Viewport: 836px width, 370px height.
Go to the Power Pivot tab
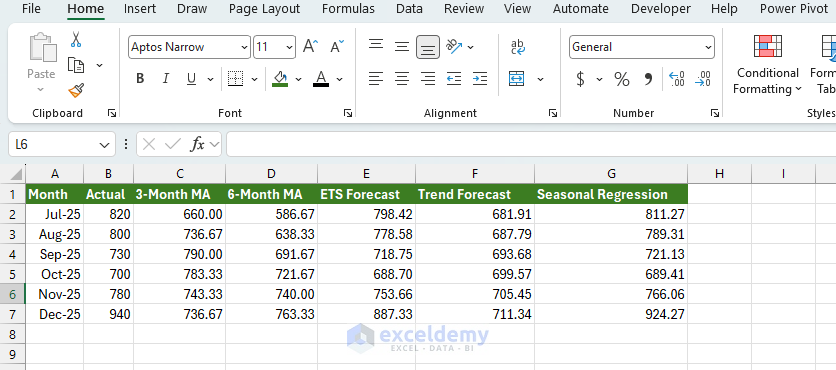point(794,9)
